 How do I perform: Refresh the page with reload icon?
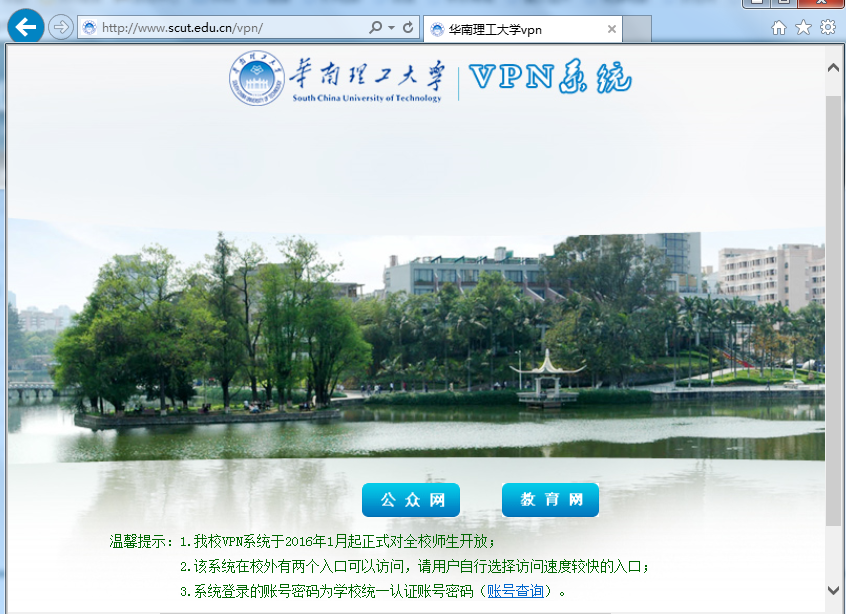point(408,27)
